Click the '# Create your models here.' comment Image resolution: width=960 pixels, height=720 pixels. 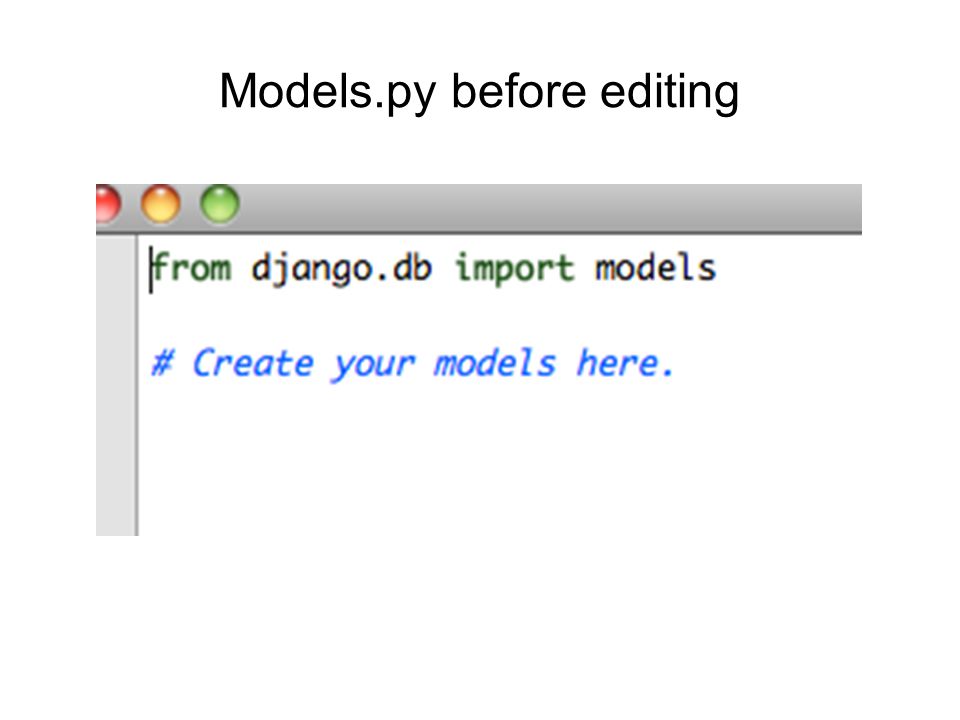tap(412, 364)
